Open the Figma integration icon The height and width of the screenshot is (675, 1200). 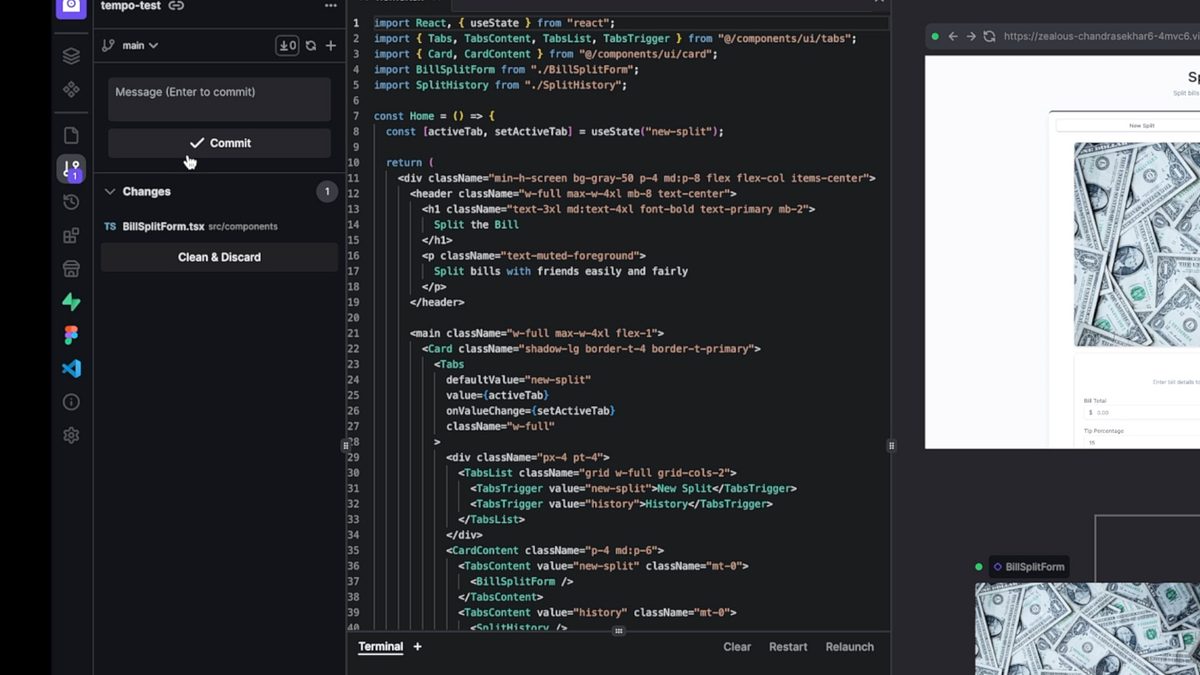click(x=71, y=335)
